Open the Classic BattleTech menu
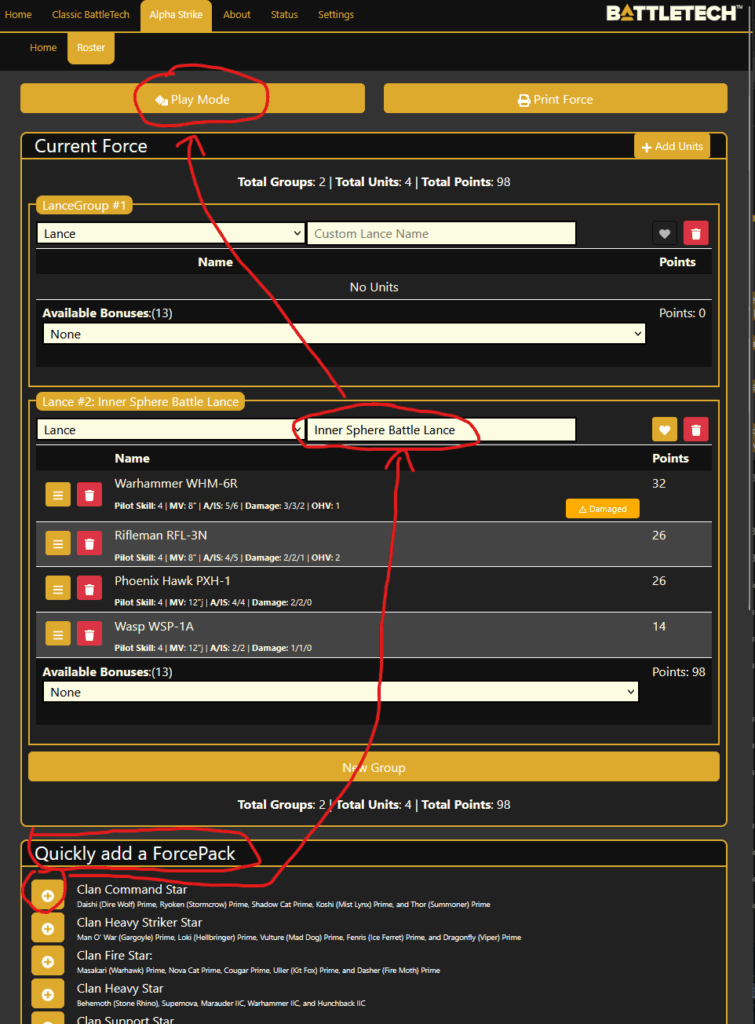The height and width of the screenshot is (1024, 755). pos(91,14)
